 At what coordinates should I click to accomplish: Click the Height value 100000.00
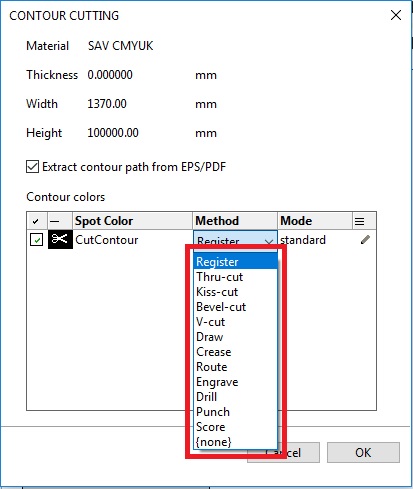click(x=113, y=133)
